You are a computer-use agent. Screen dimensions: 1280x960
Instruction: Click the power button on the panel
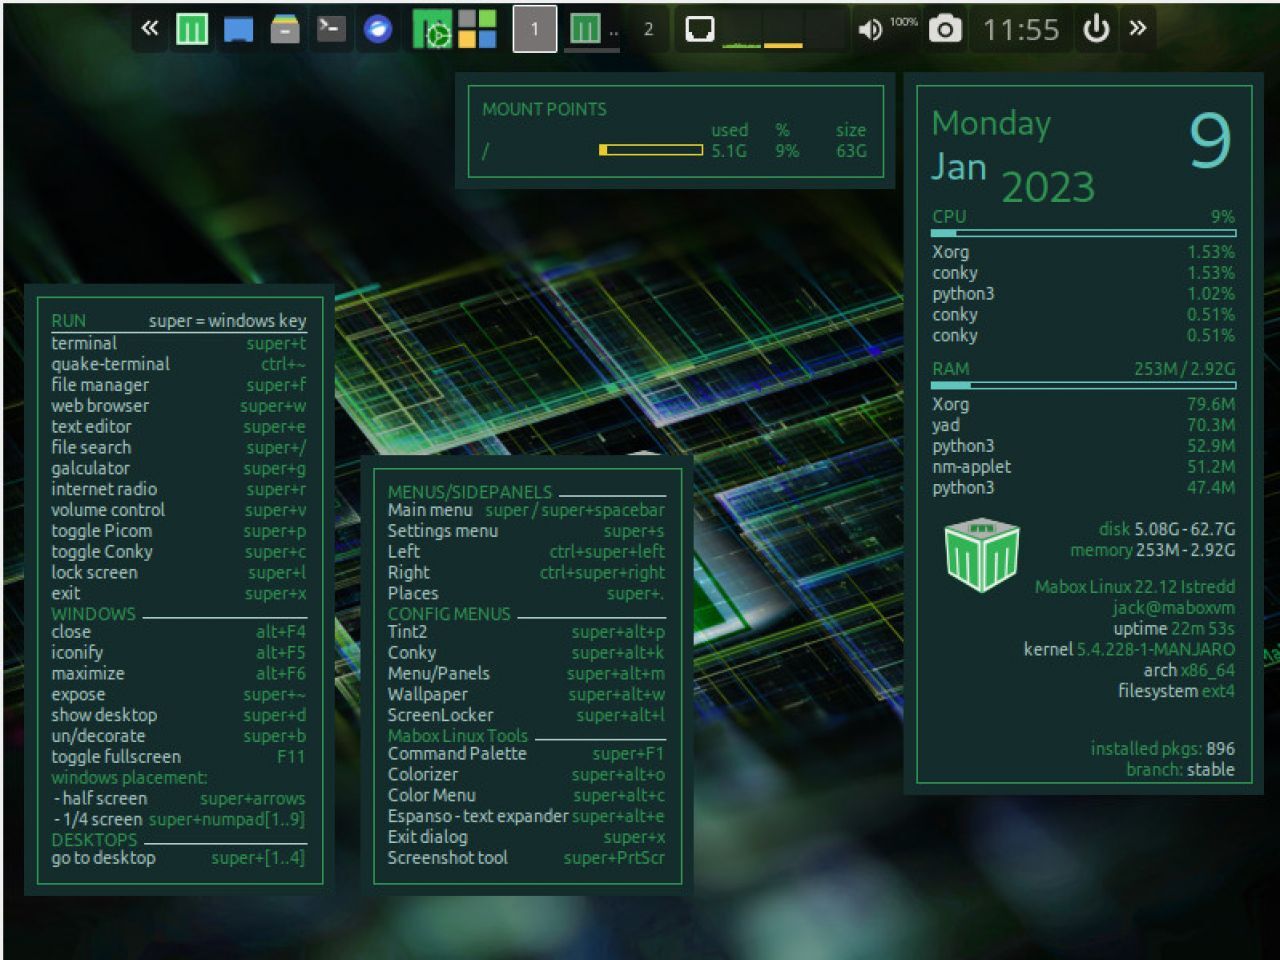[1095, 29]
